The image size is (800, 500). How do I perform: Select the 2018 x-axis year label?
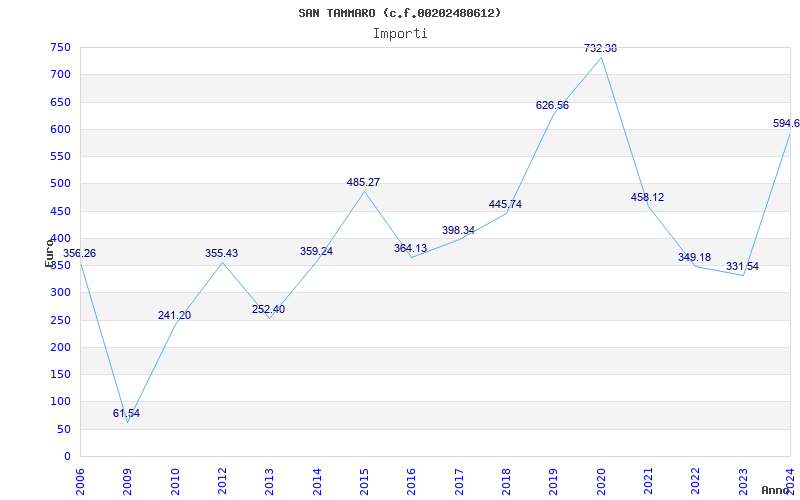pyautogui.click(x=506, y=482)
